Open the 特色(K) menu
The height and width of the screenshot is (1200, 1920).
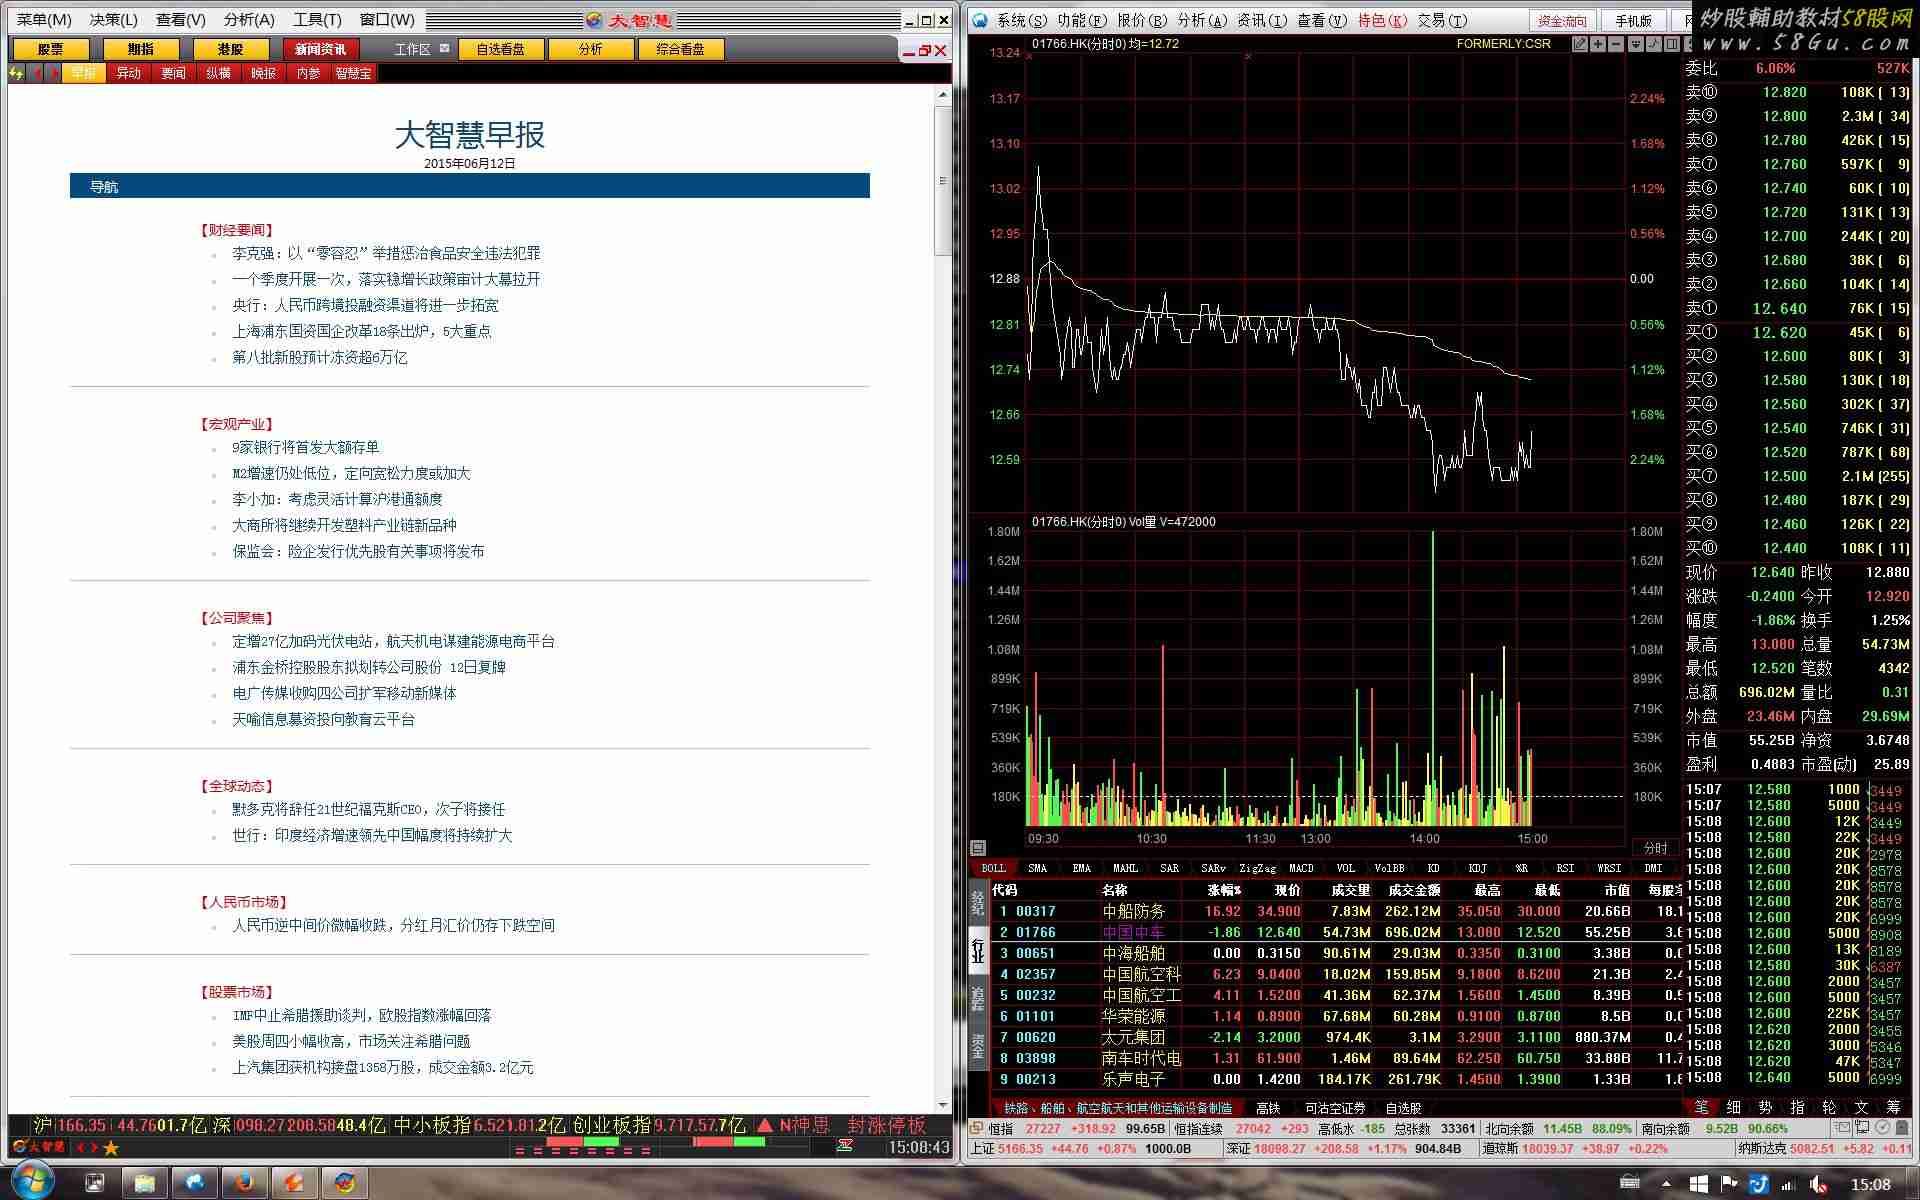tap(1382, 20)
